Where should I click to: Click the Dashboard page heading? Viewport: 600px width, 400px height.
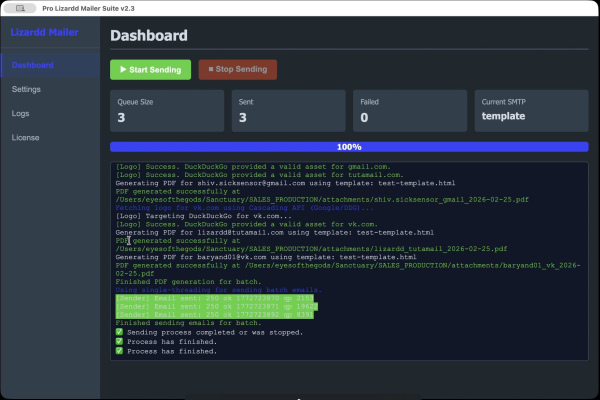148,36
